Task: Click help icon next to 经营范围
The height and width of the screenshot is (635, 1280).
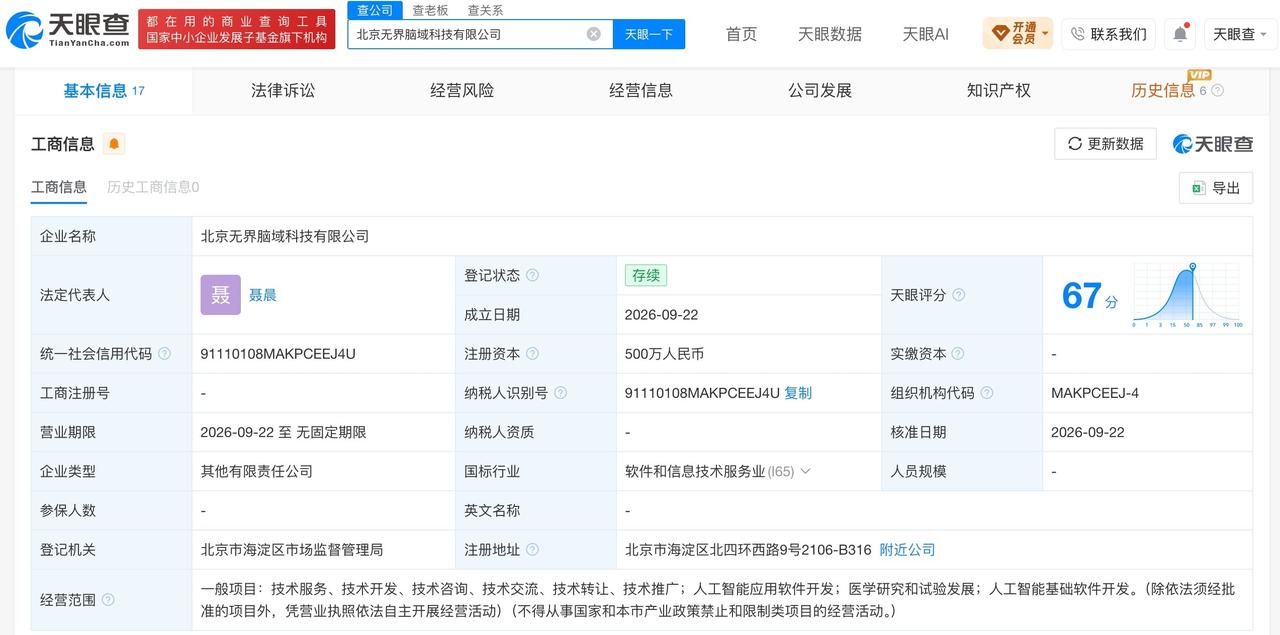Action: [108, 600]
